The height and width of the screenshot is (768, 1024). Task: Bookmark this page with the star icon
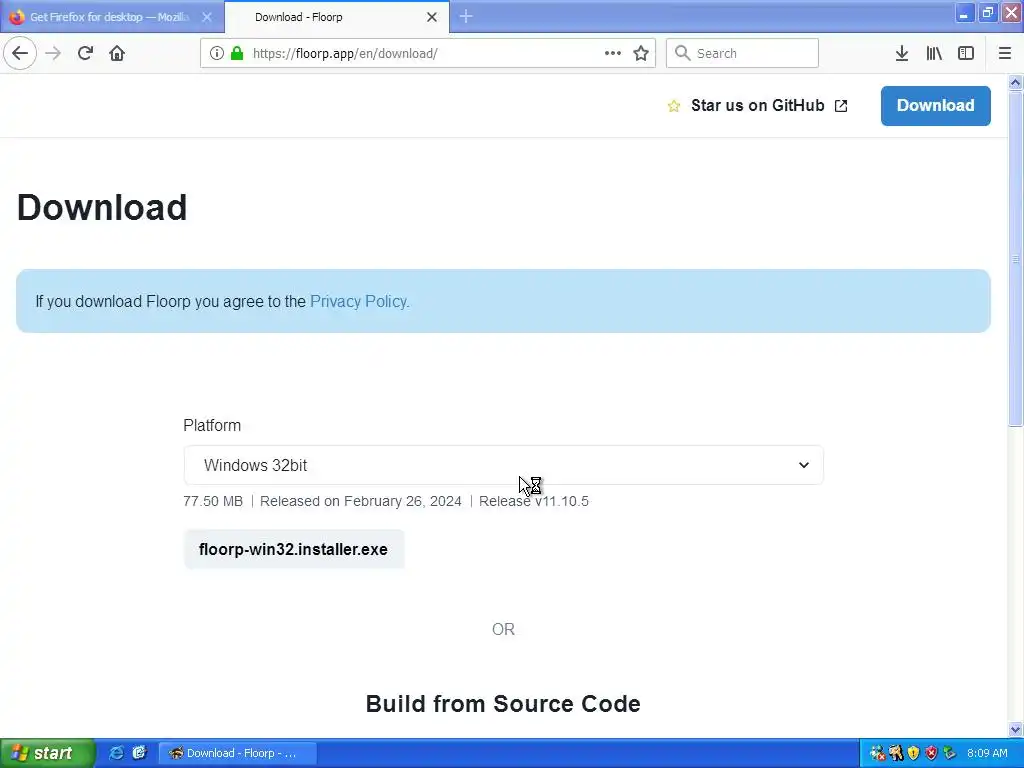click(x=641, y=53)
